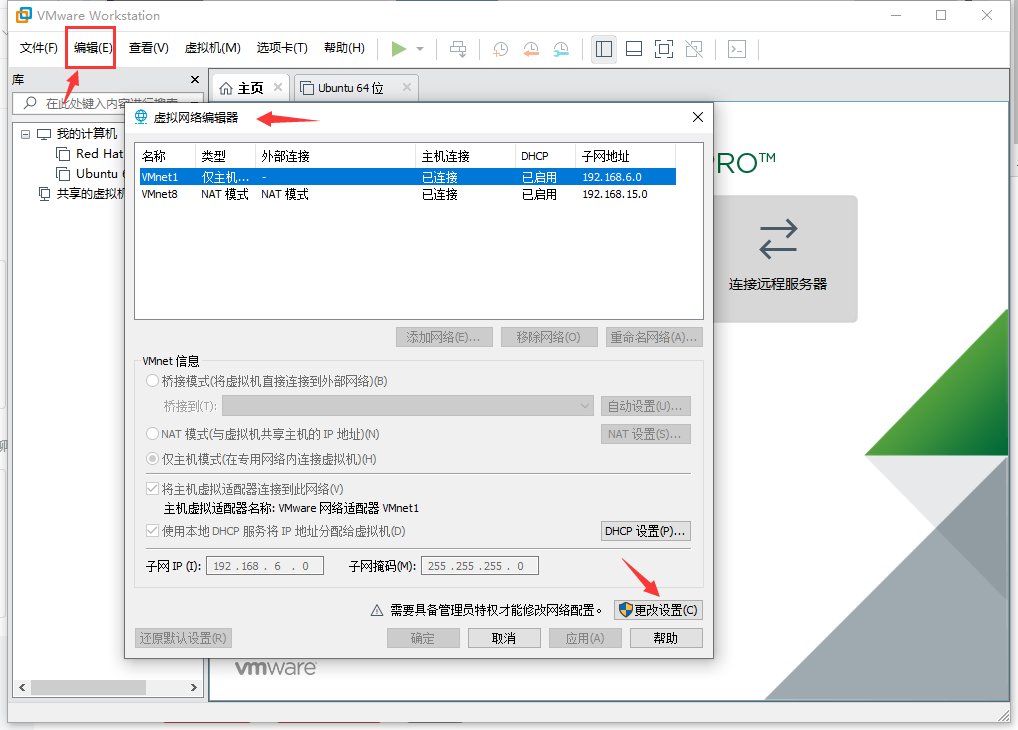
Task: Click the VMware Workstation logo icon in title bar
Action: (23, 15)
